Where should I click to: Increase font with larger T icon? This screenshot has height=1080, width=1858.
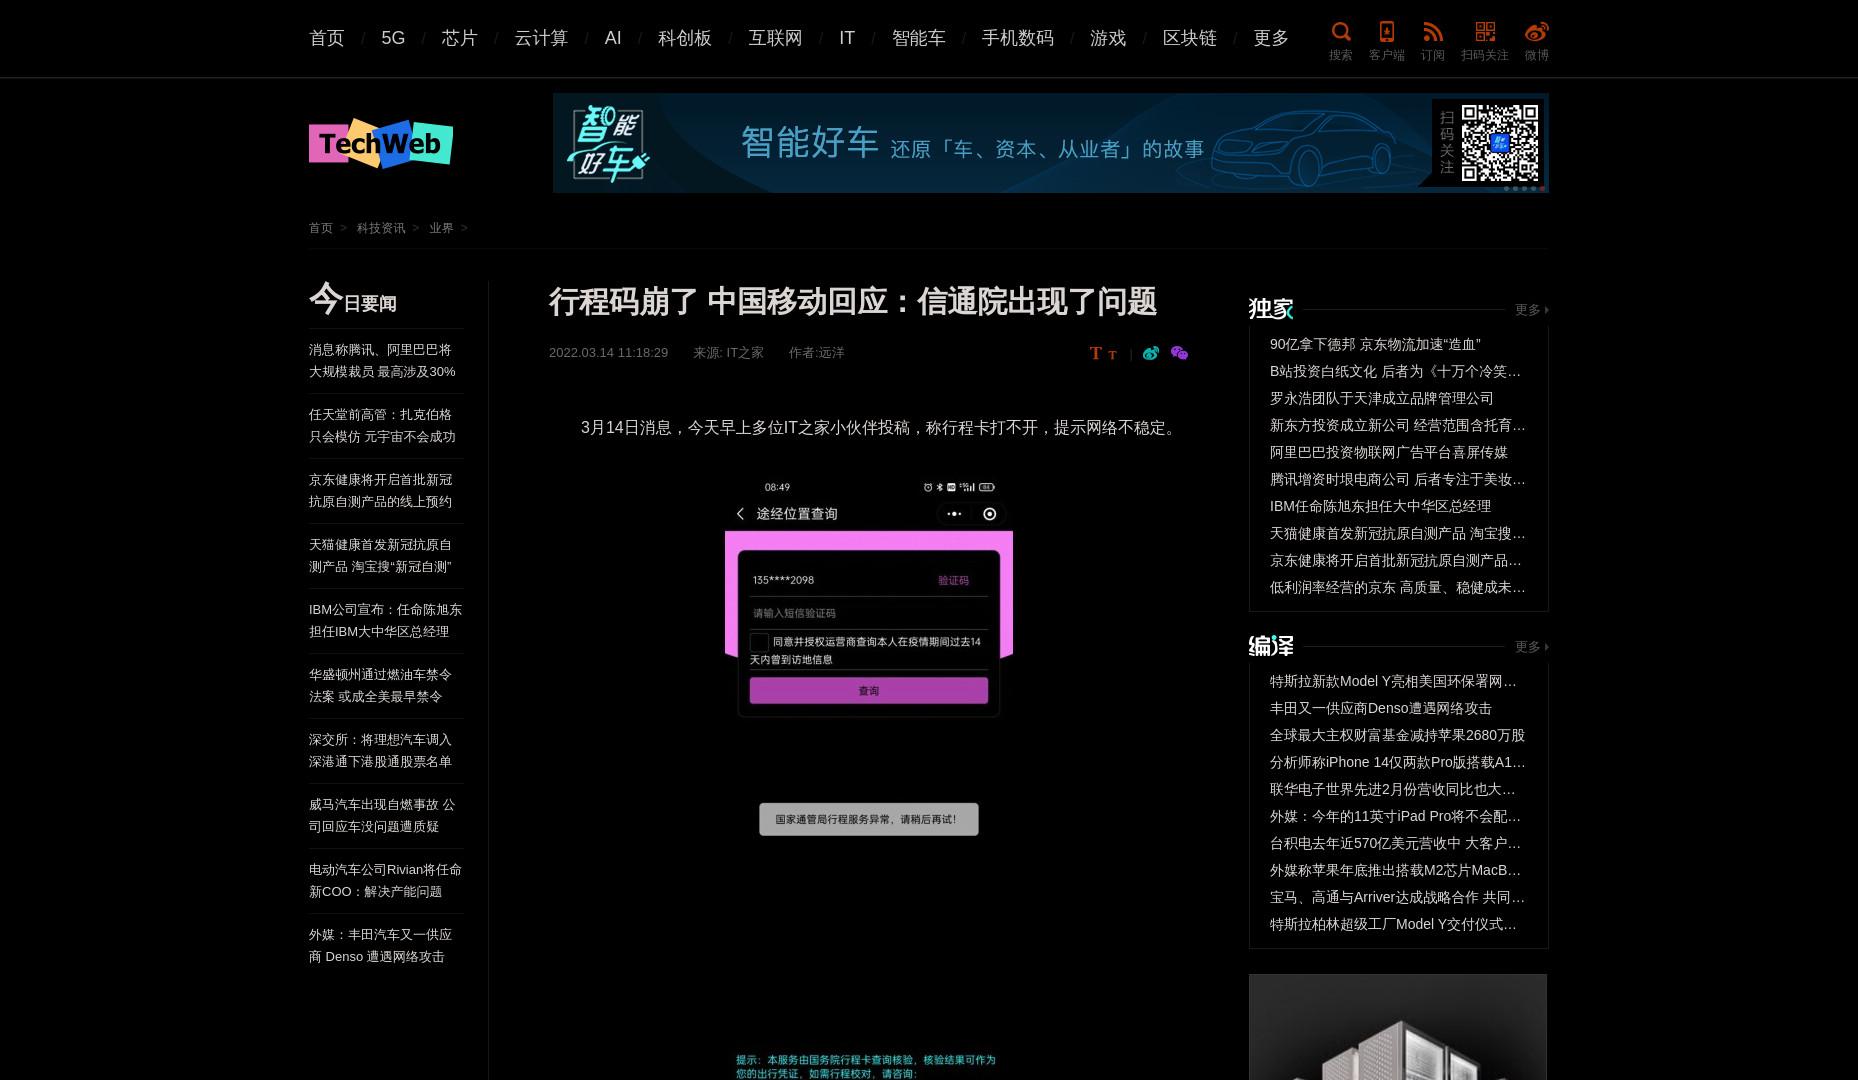1095,353
